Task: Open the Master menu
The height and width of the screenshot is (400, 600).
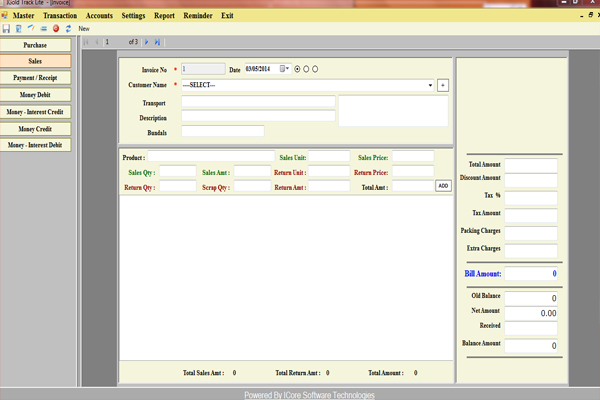Action: [x=23, y=16]
